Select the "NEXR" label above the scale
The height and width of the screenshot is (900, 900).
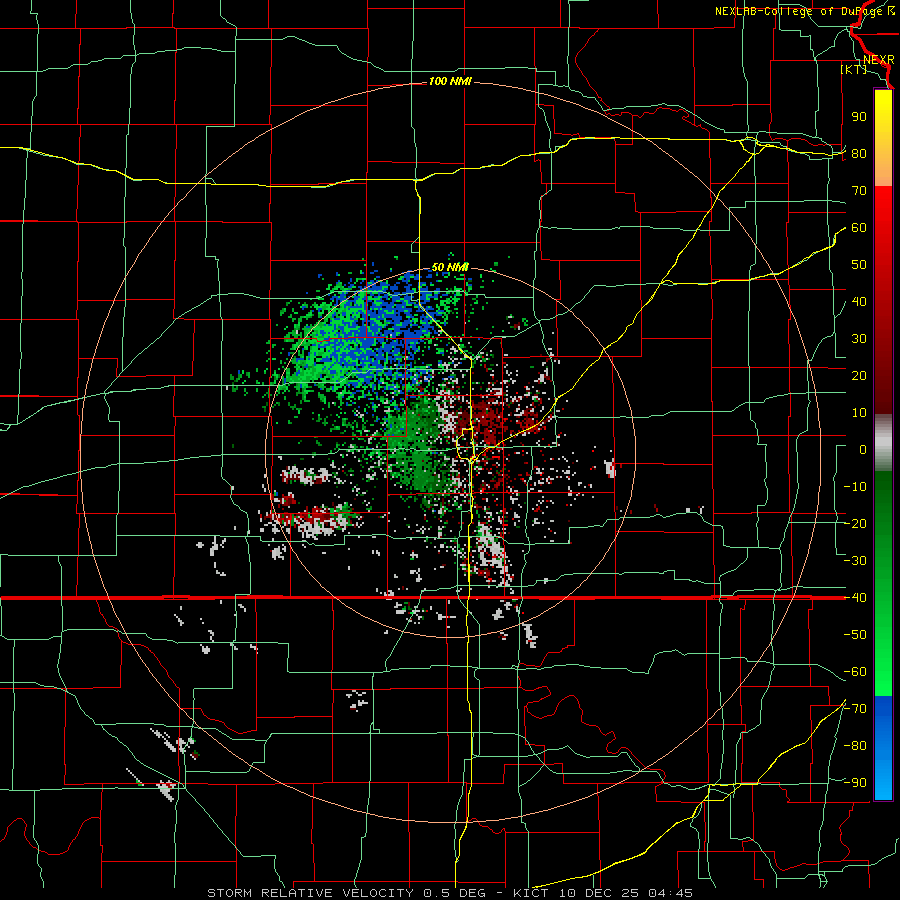[x=879, y=60]
